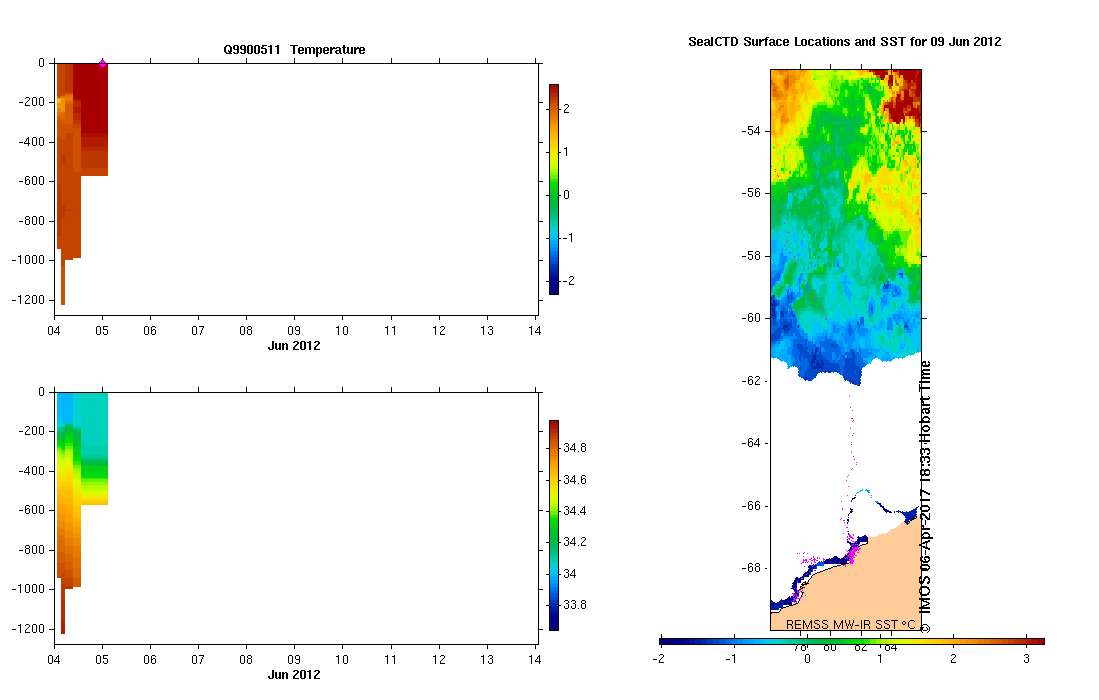Click the temperature plot vertical color bar
The height and width of the screenshot is (700, 1099).
(x=554, y=189)
